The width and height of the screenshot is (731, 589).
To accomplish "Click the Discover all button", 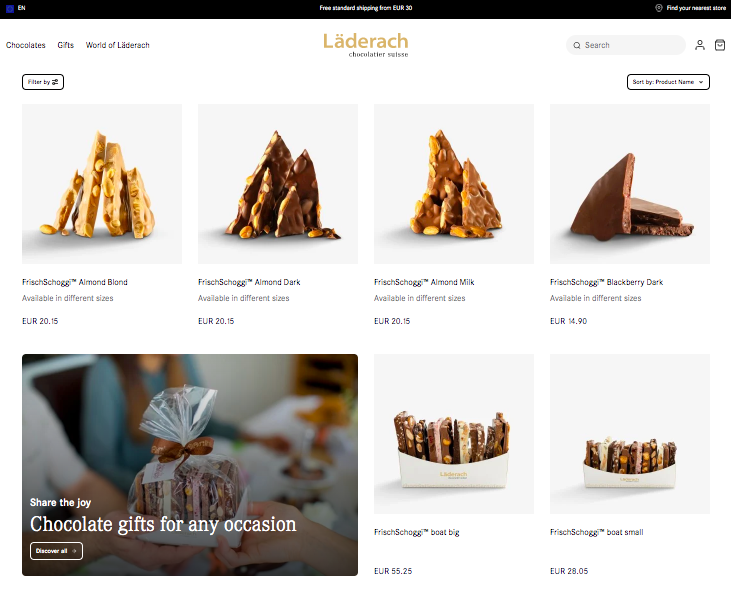I will (56, 551).
